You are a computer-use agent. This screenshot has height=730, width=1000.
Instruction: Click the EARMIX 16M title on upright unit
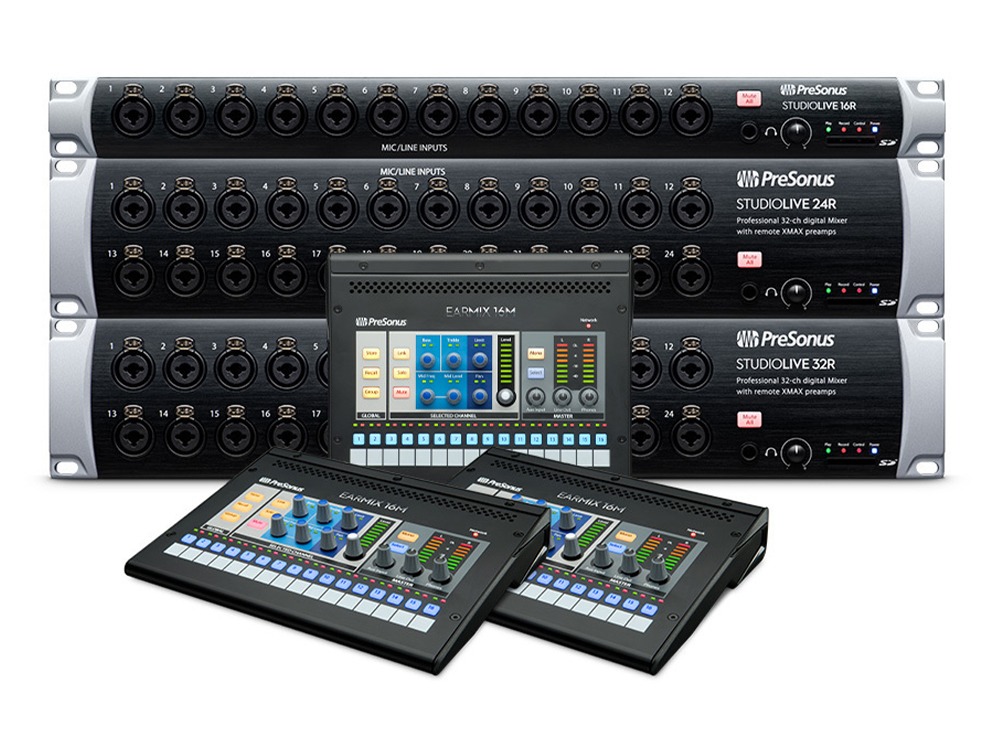[x=480, y=311]
